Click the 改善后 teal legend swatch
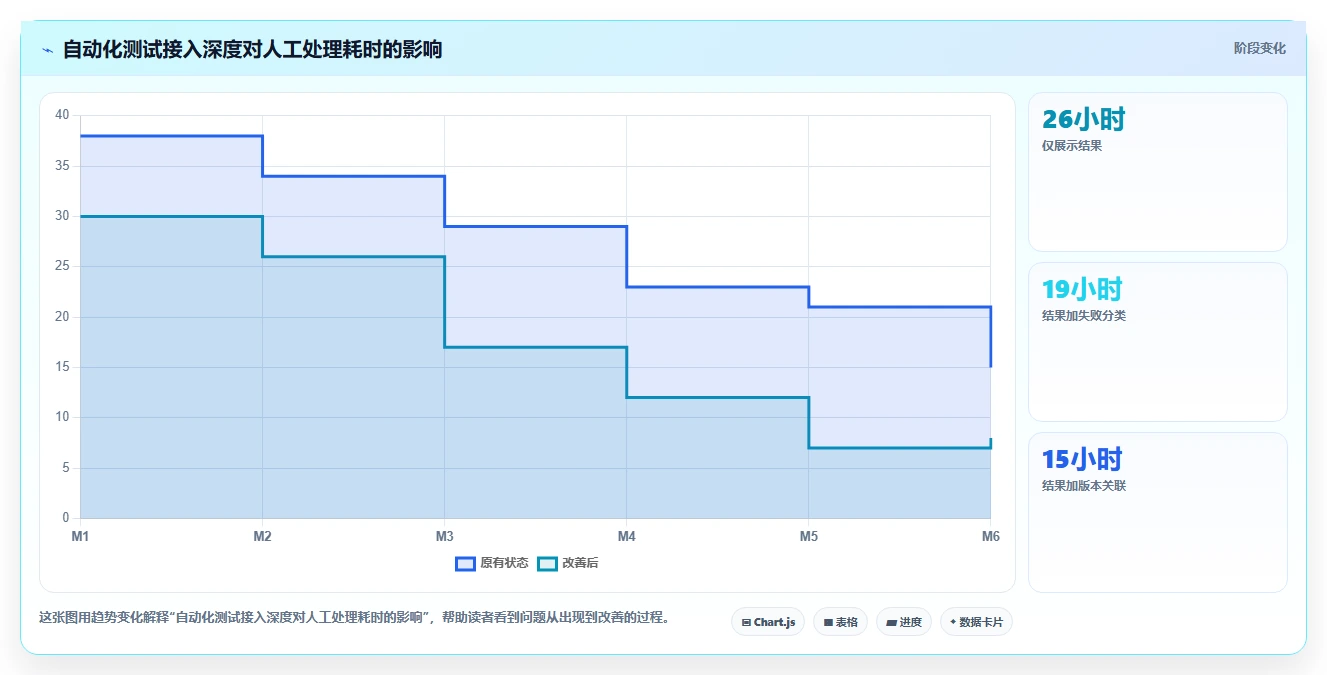The image size is (1327, 675). tap(547, 563)
